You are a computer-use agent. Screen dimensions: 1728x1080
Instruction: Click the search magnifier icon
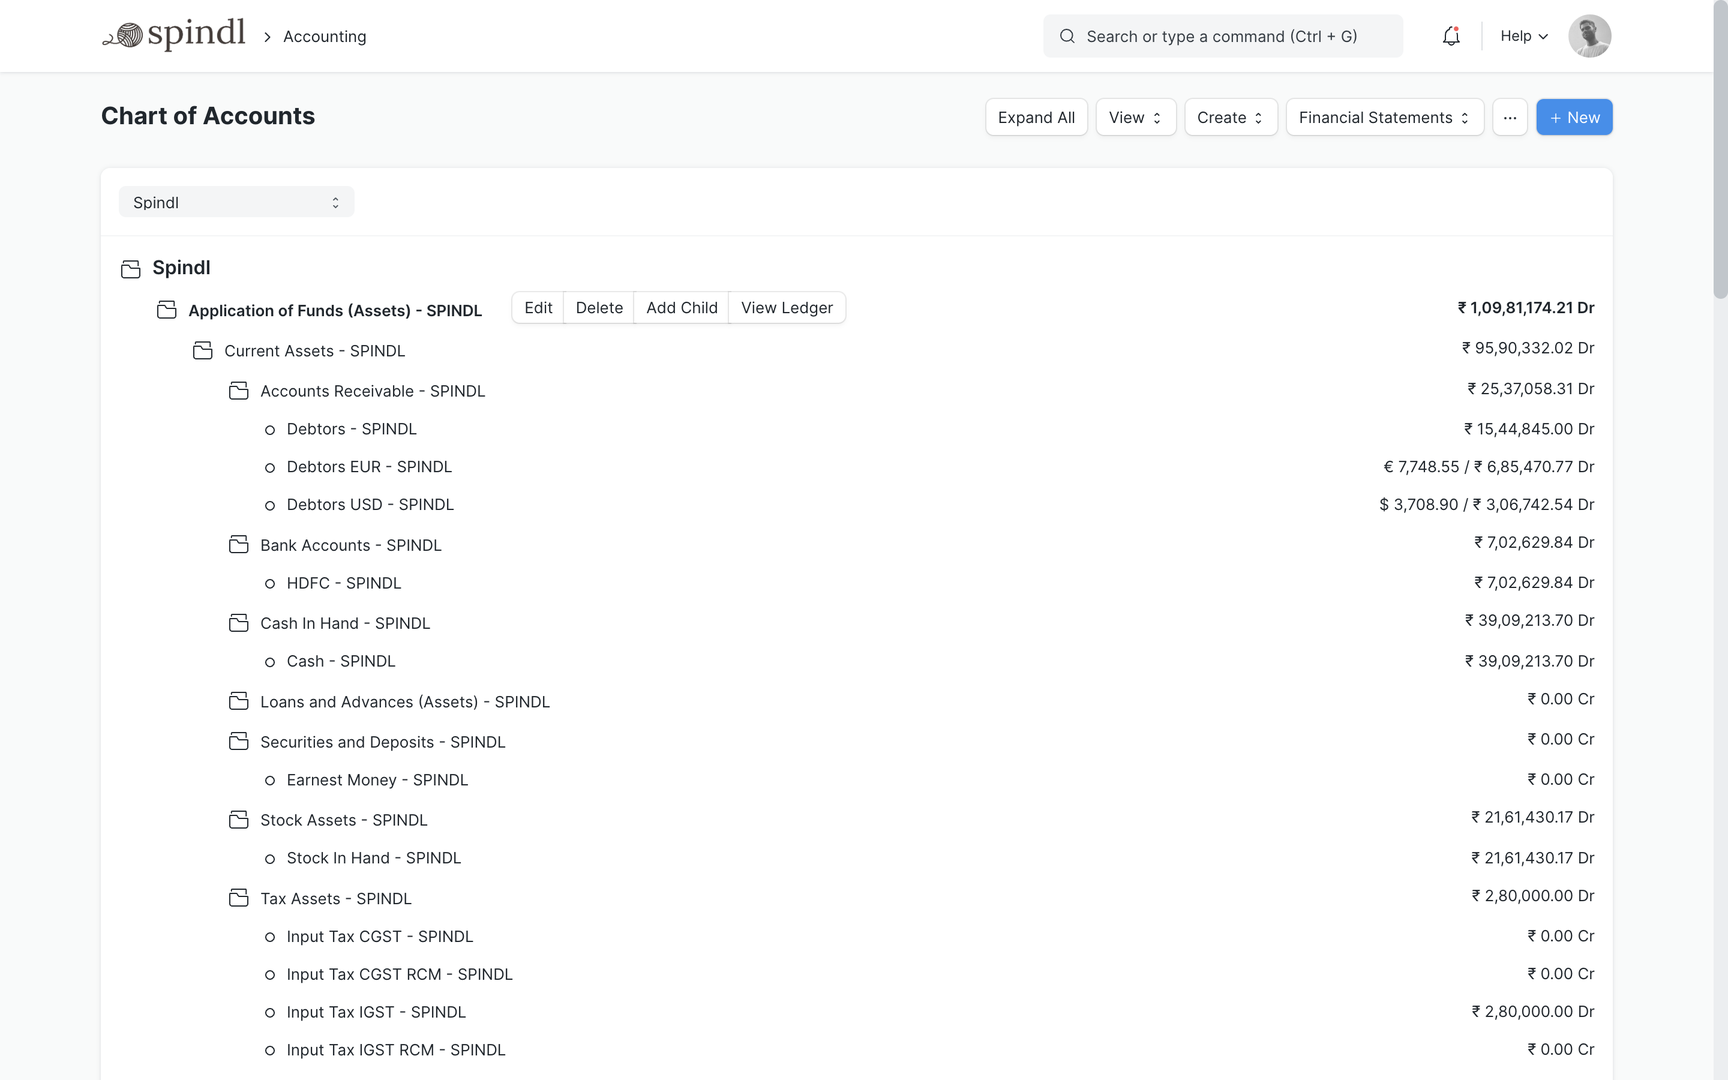coord(1067,36)
